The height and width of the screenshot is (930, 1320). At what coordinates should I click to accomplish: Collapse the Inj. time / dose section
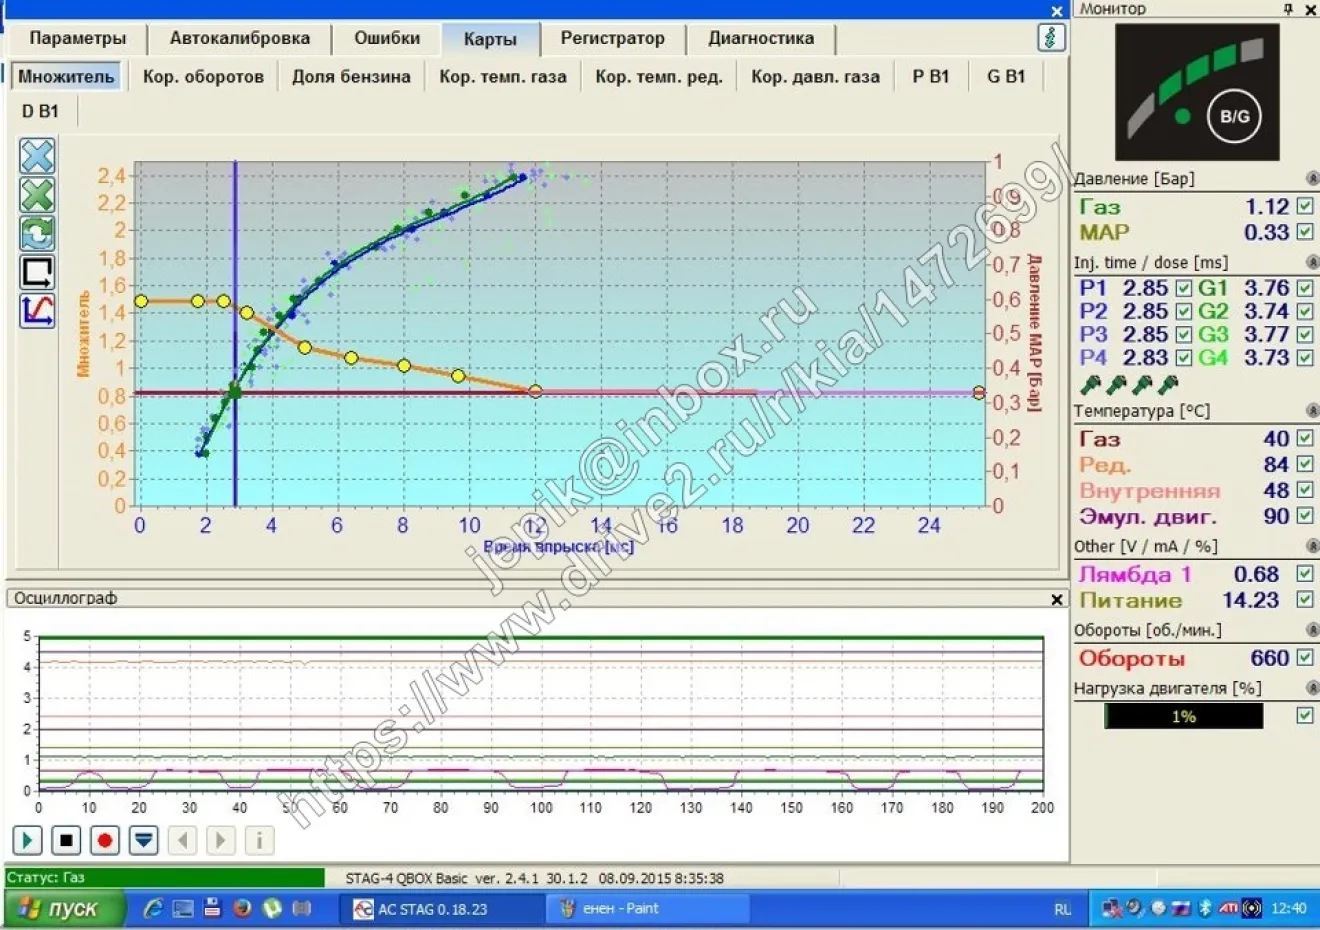(x=1312, y=262)
